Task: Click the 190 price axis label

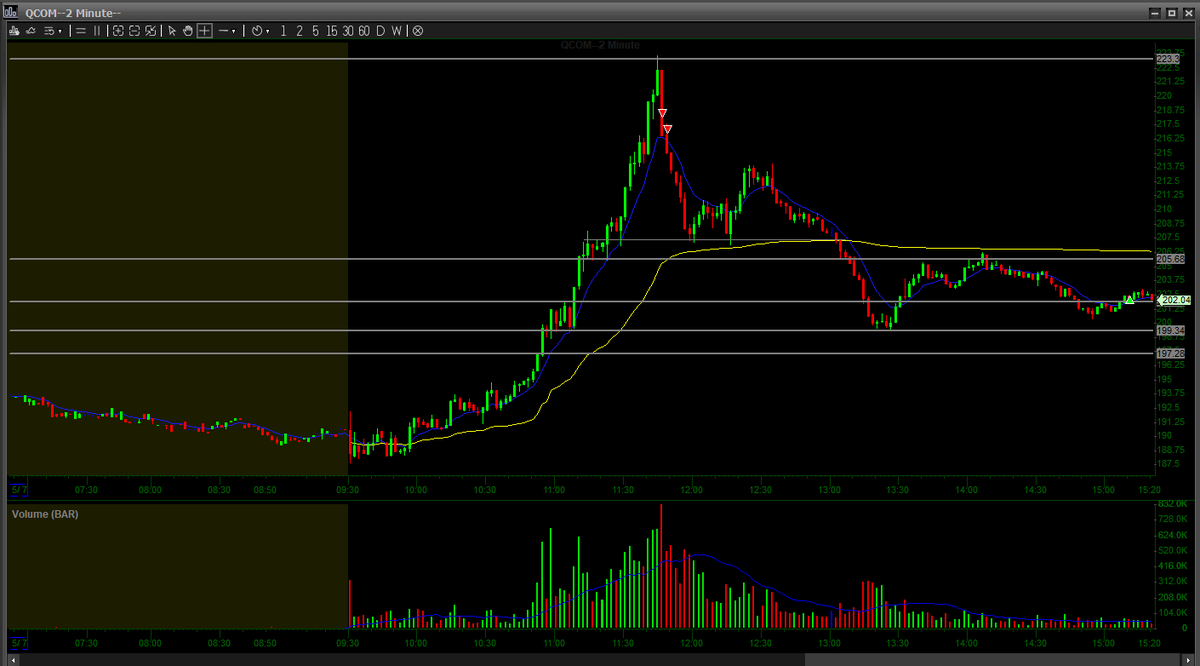Action: click(1163, 435)
